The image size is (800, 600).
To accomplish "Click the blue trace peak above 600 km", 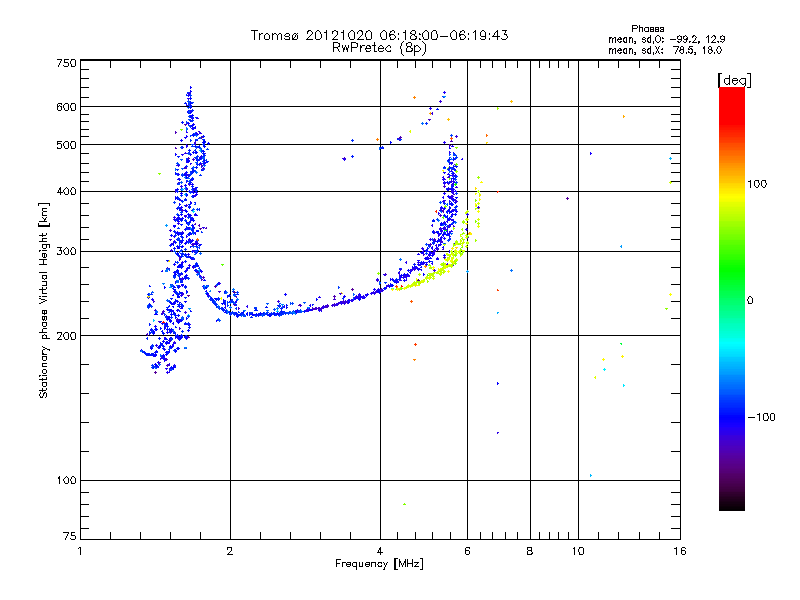I will click(x=190, y=97).
